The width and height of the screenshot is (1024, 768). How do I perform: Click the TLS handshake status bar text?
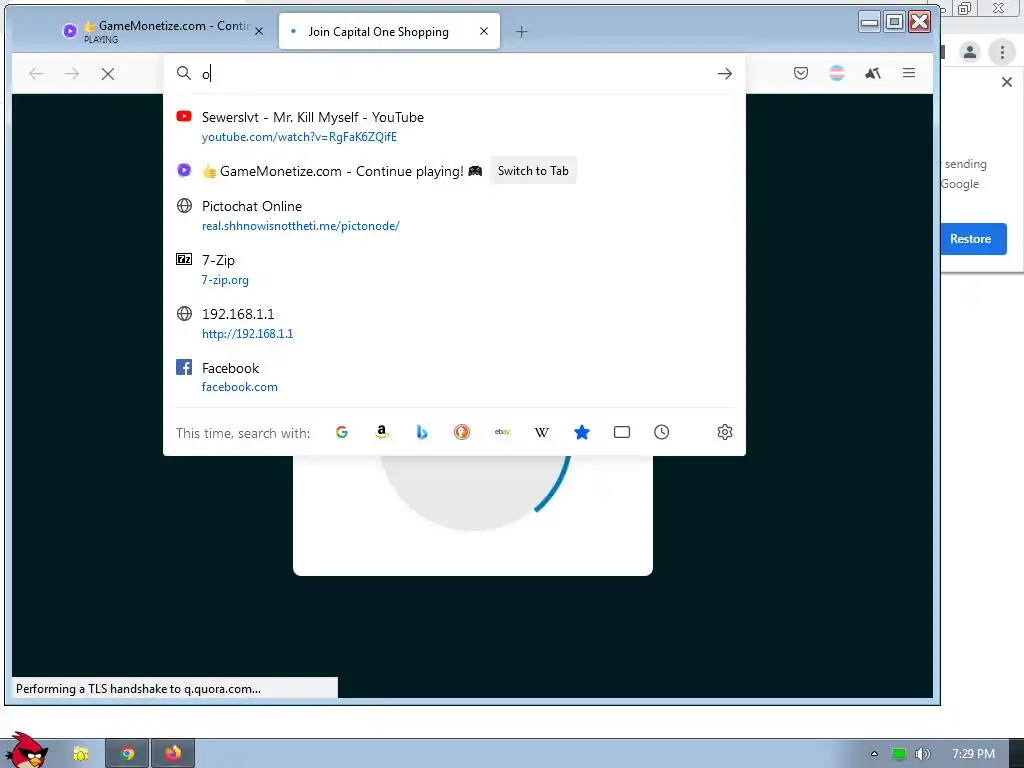pyautogui.click(x=138, y=689)
